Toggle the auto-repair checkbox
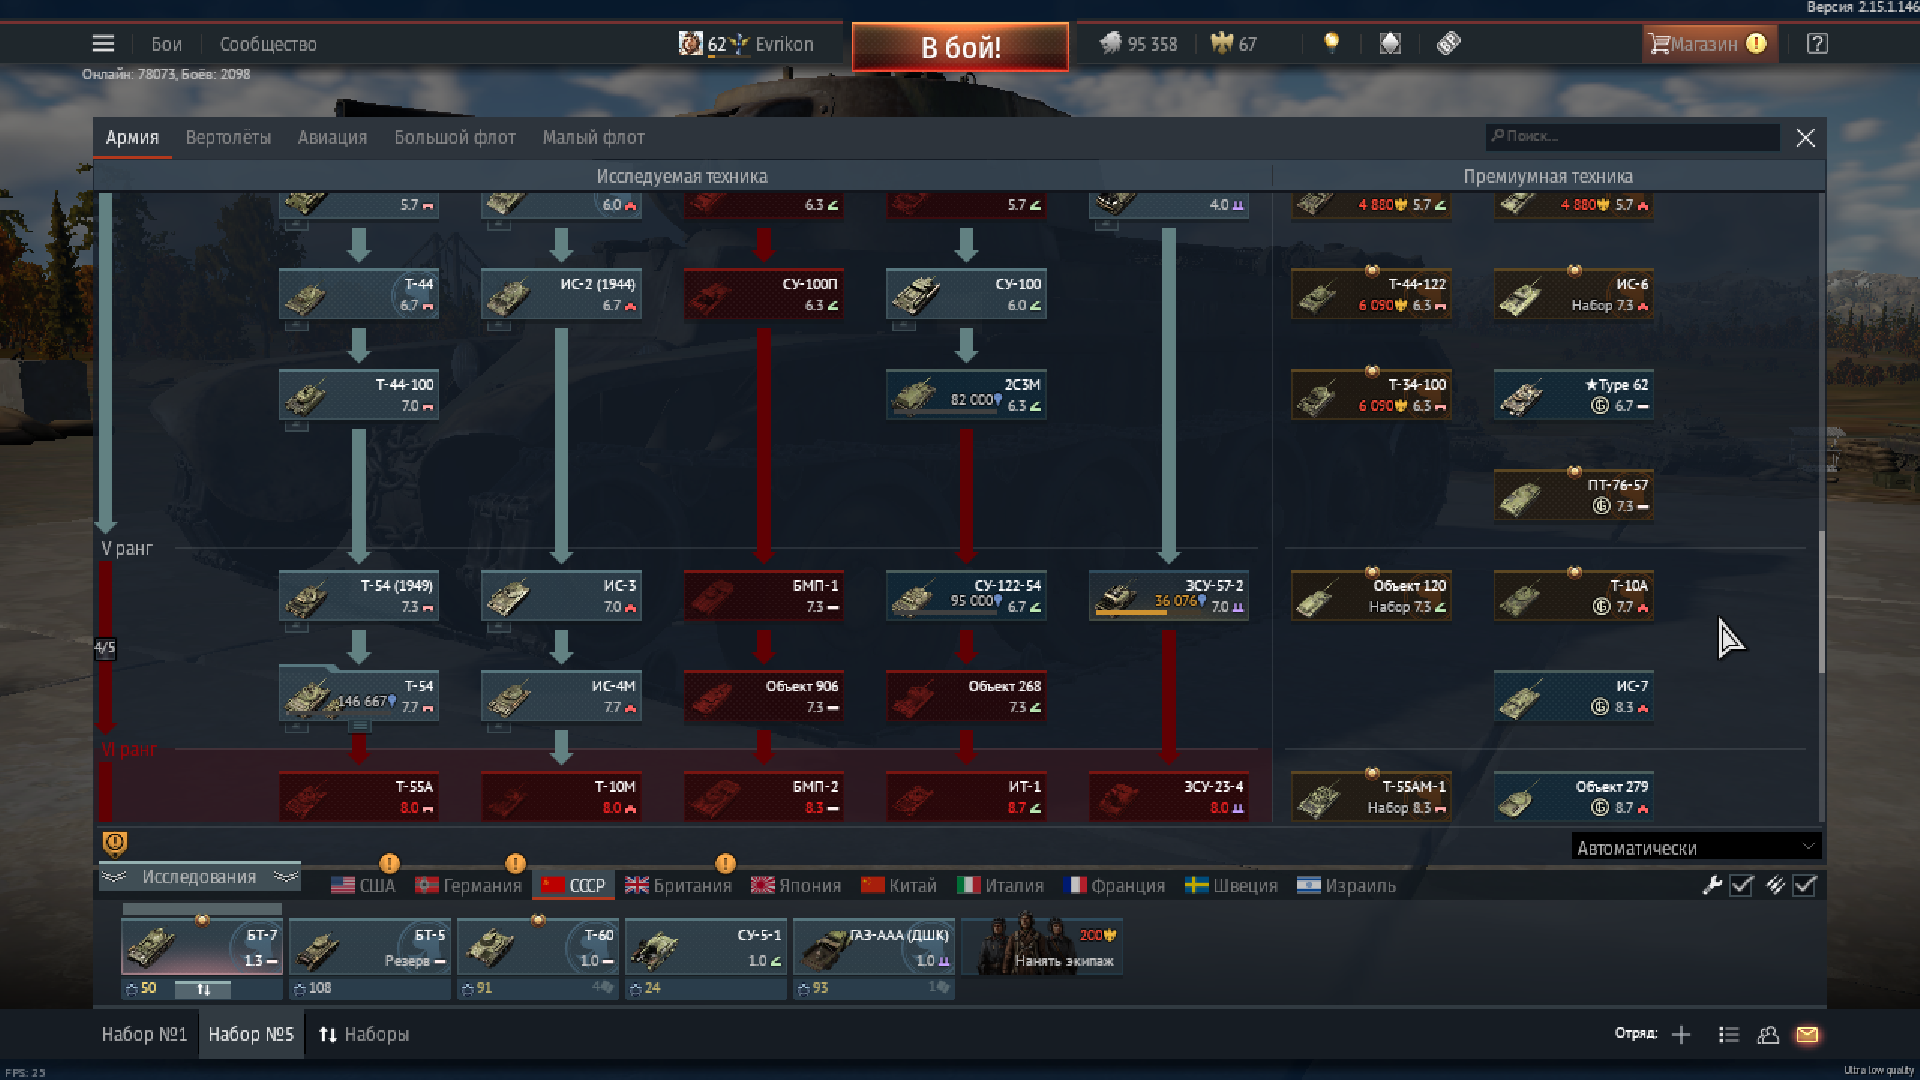1920x1080 pixels. point(1741,885)
